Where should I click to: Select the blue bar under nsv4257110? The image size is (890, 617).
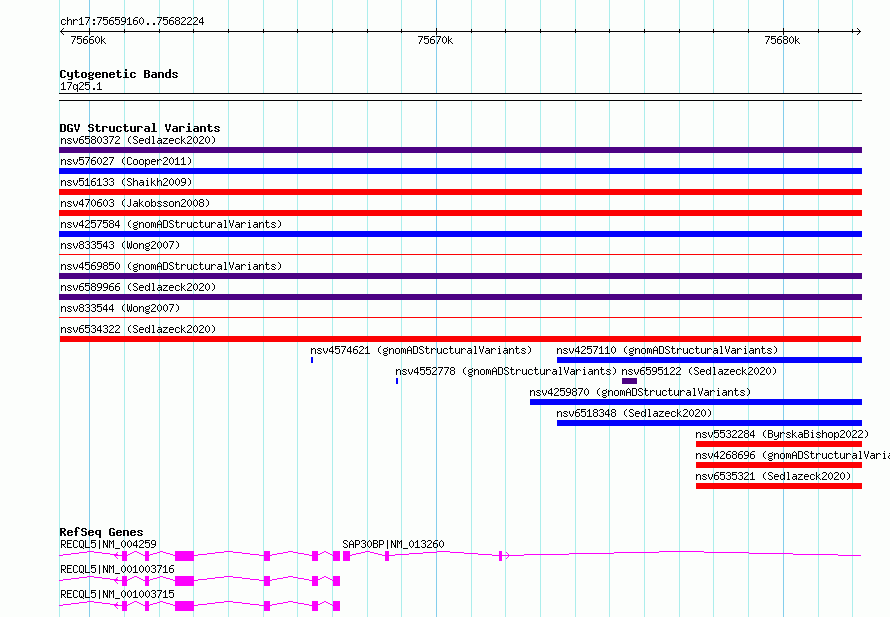pyautogui.click(x=710, y=360)
